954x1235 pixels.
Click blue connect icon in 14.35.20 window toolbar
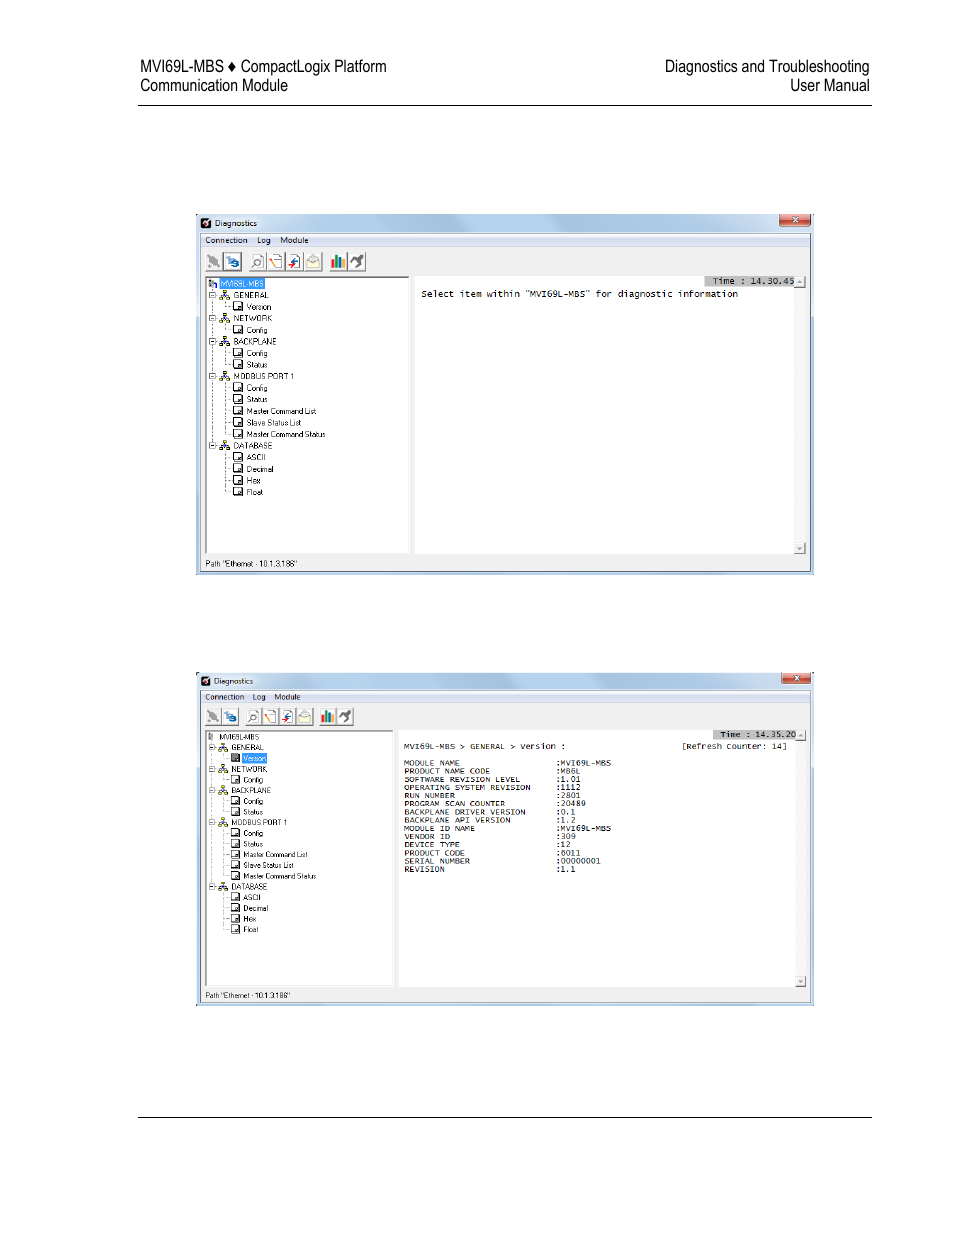point(230,716)
